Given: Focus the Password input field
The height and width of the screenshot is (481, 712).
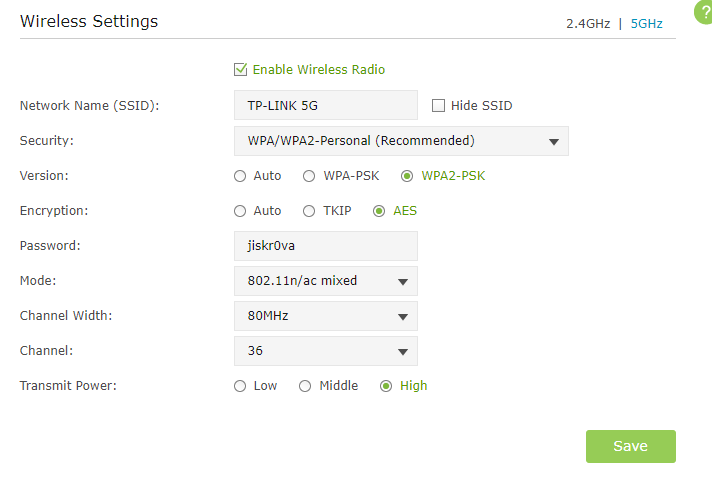Looking at the screenshot, I should point(325,246).
